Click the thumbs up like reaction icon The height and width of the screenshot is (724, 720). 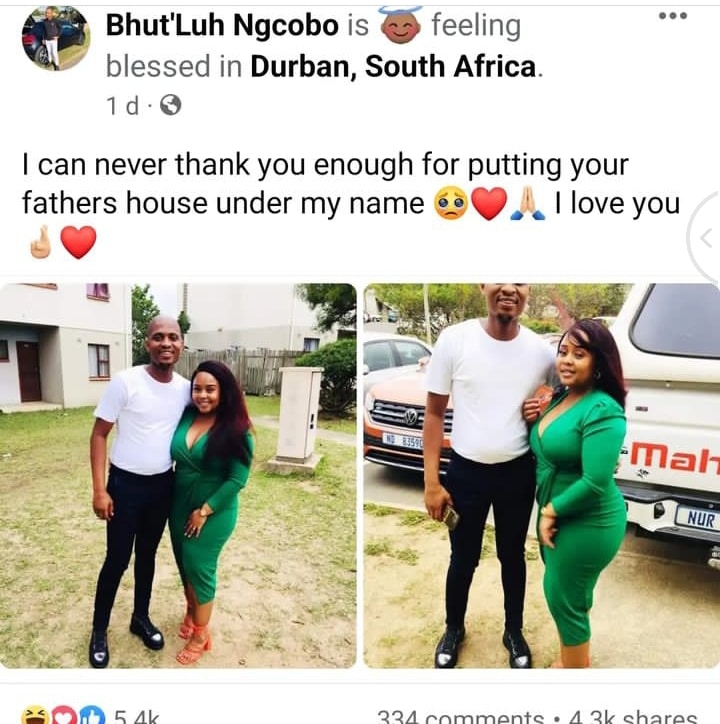pos(93,716)
